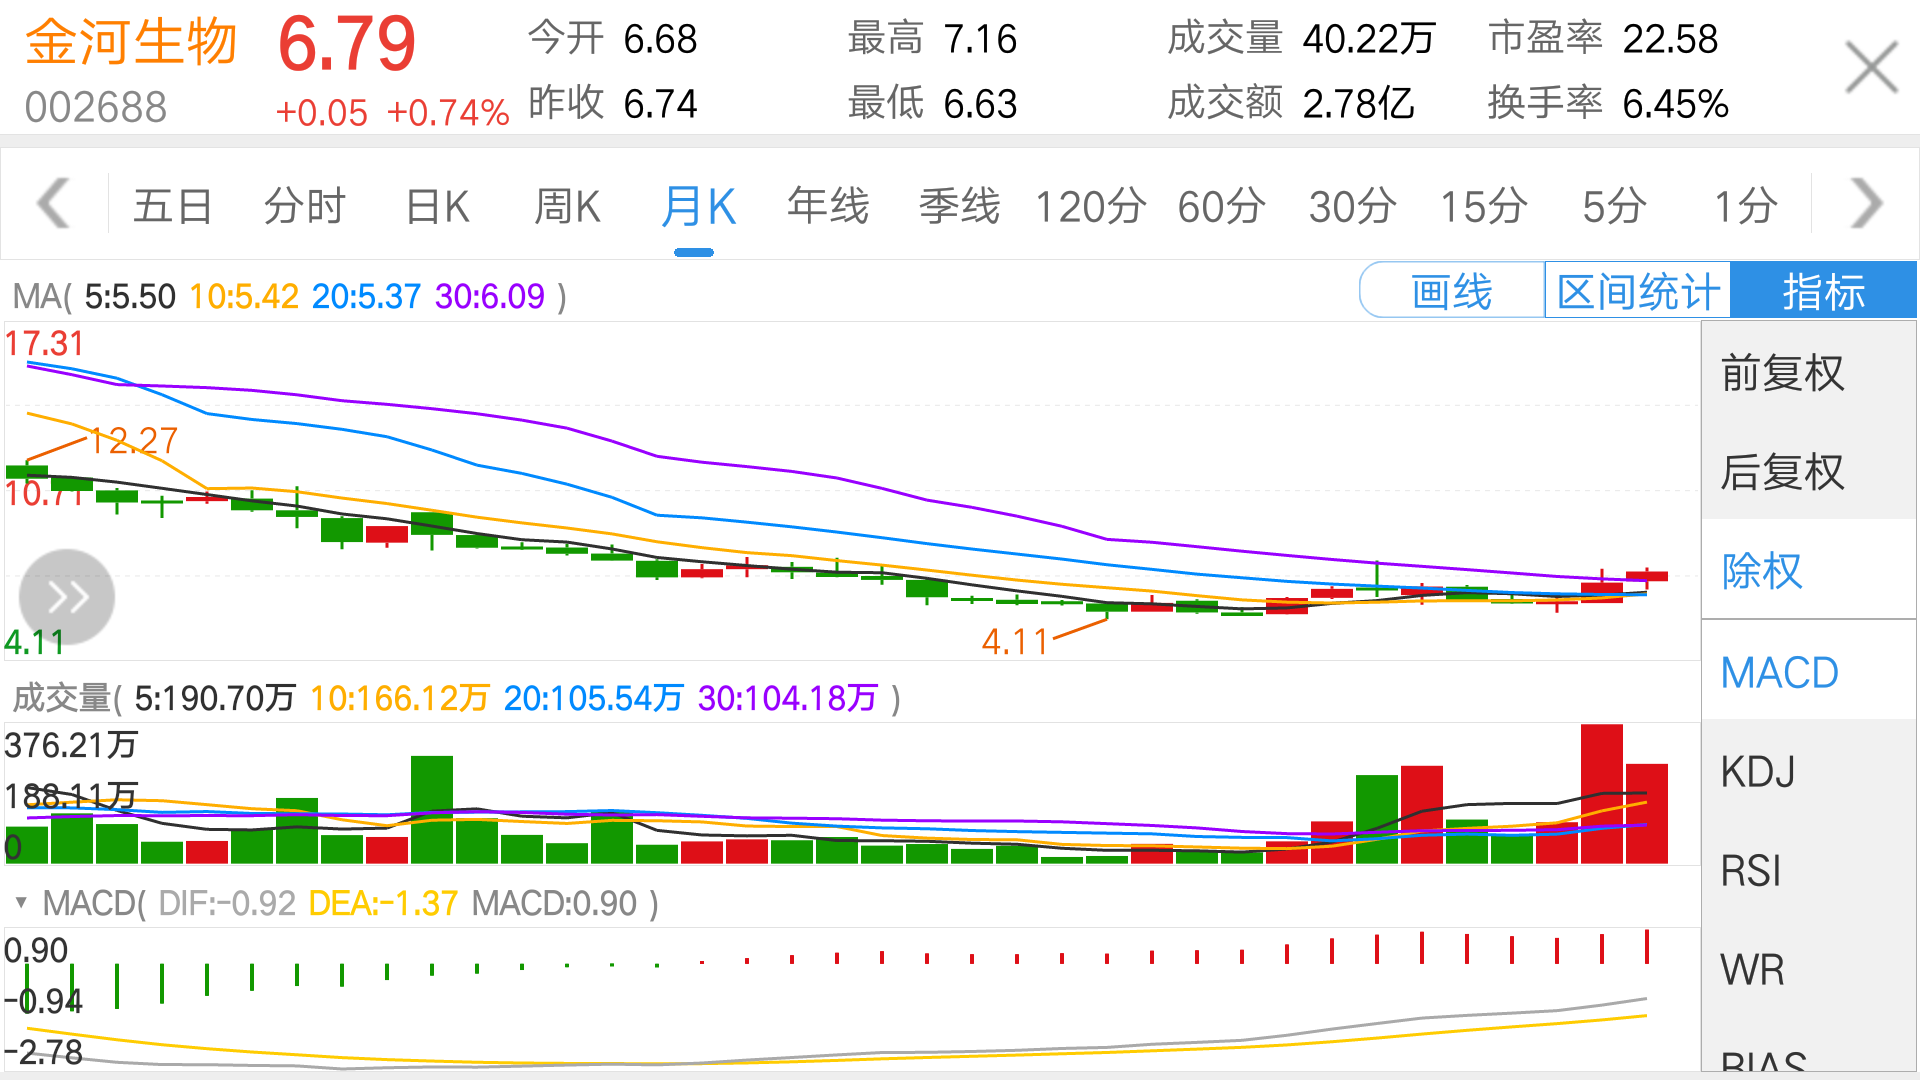Tap the tallest green volume bar
The width and height of the screenshot is (1920, 1080).
432,810
